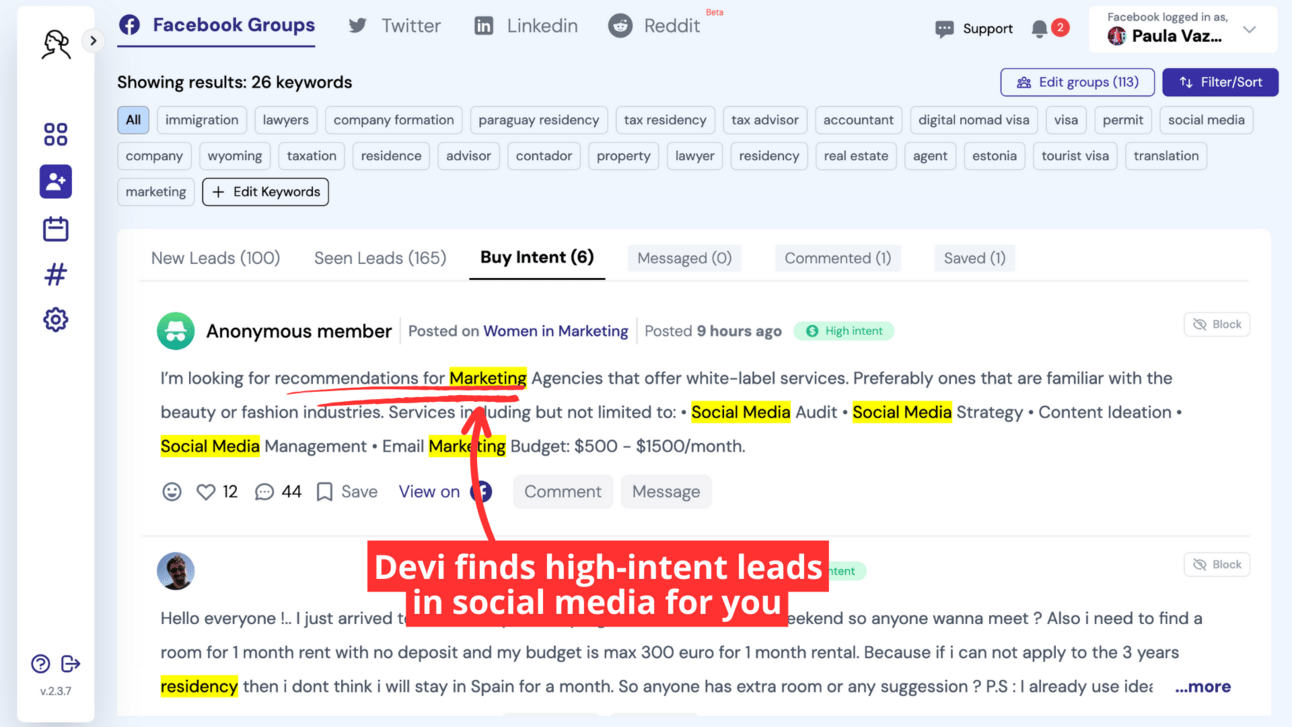Click the Comment button on Anonymous post
Image resolution: width=1292 pixels, height=727 pixels.
[563, 492]
